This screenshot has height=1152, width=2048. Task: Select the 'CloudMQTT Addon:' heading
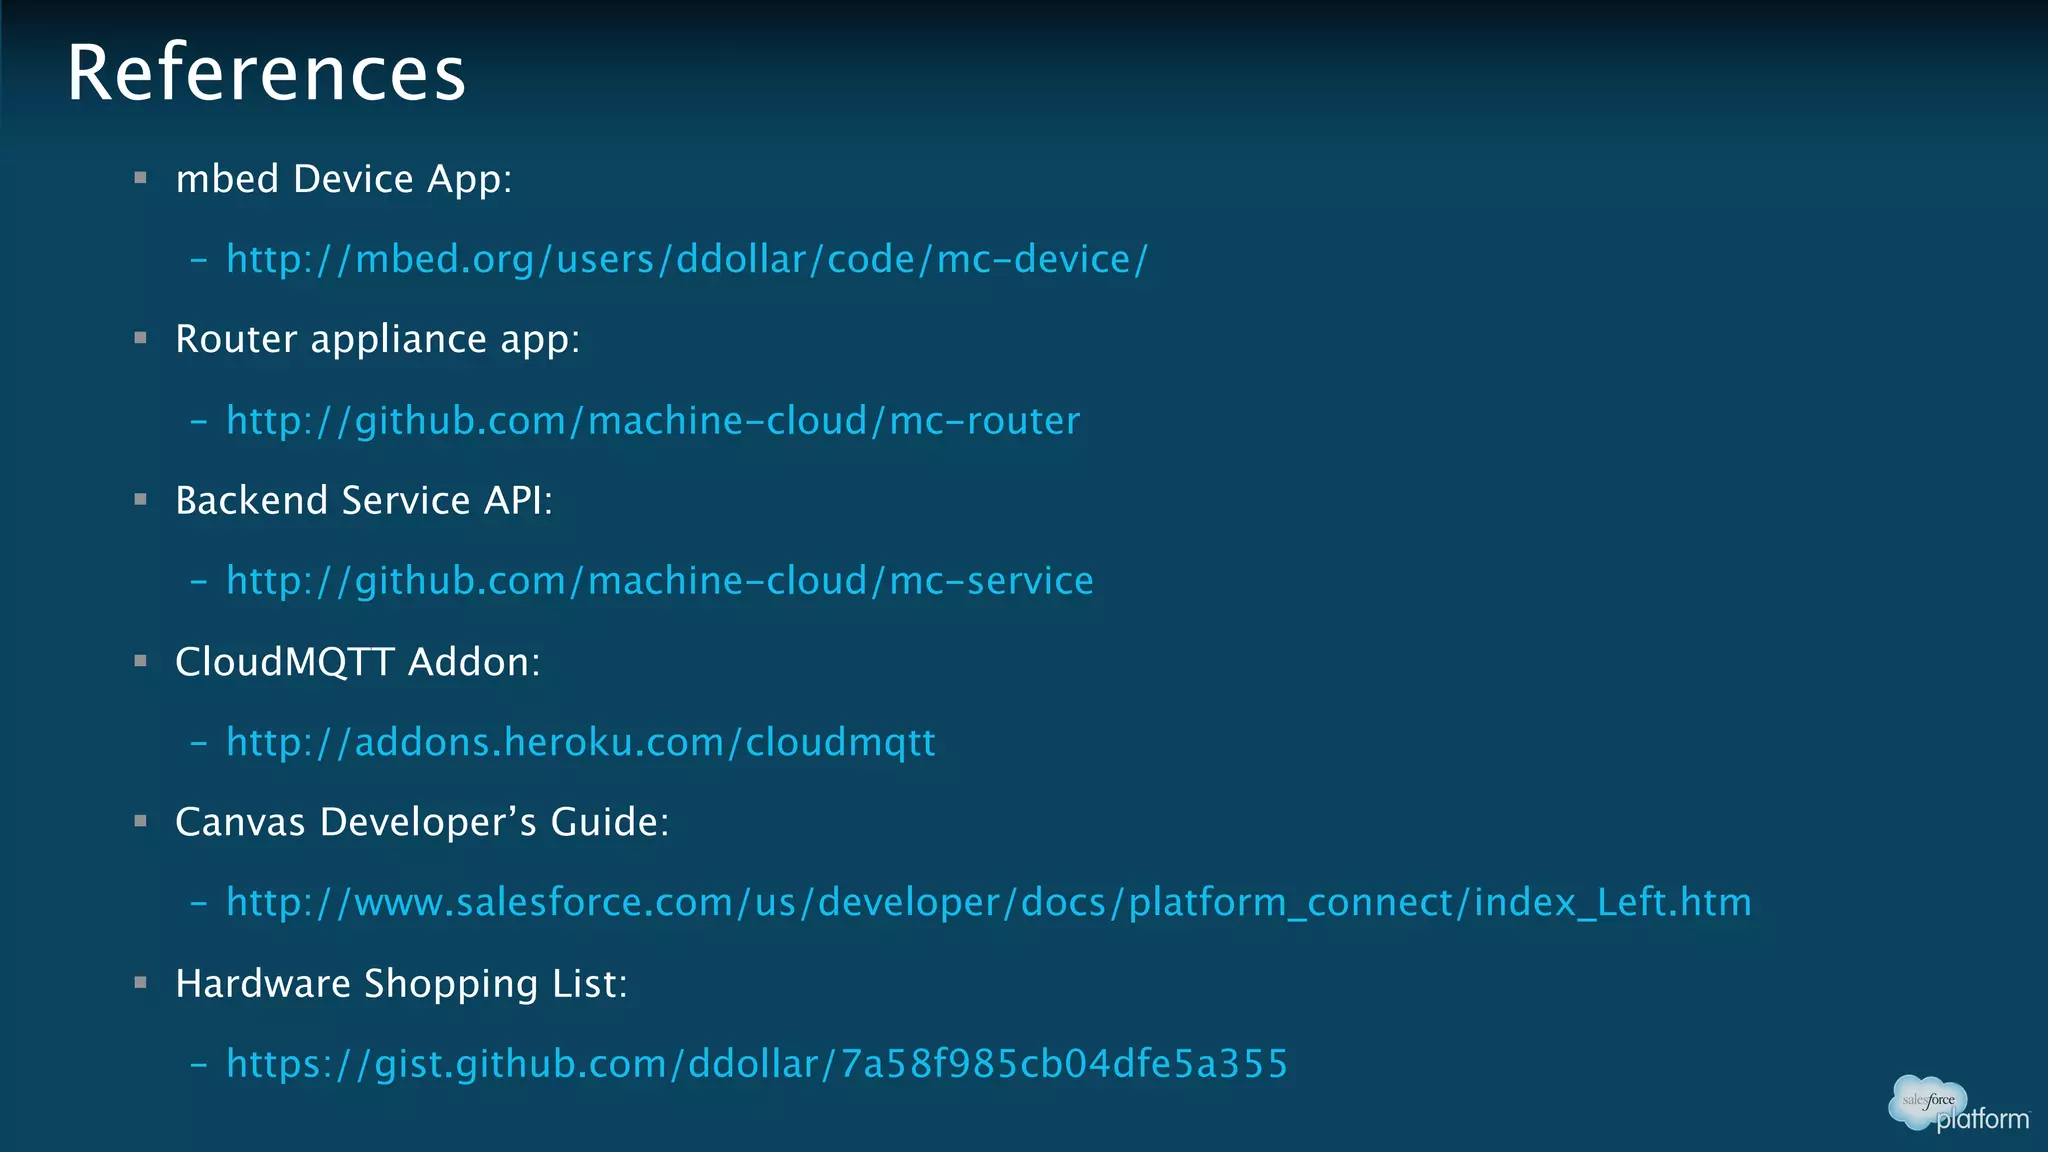[x=358, y=662]
